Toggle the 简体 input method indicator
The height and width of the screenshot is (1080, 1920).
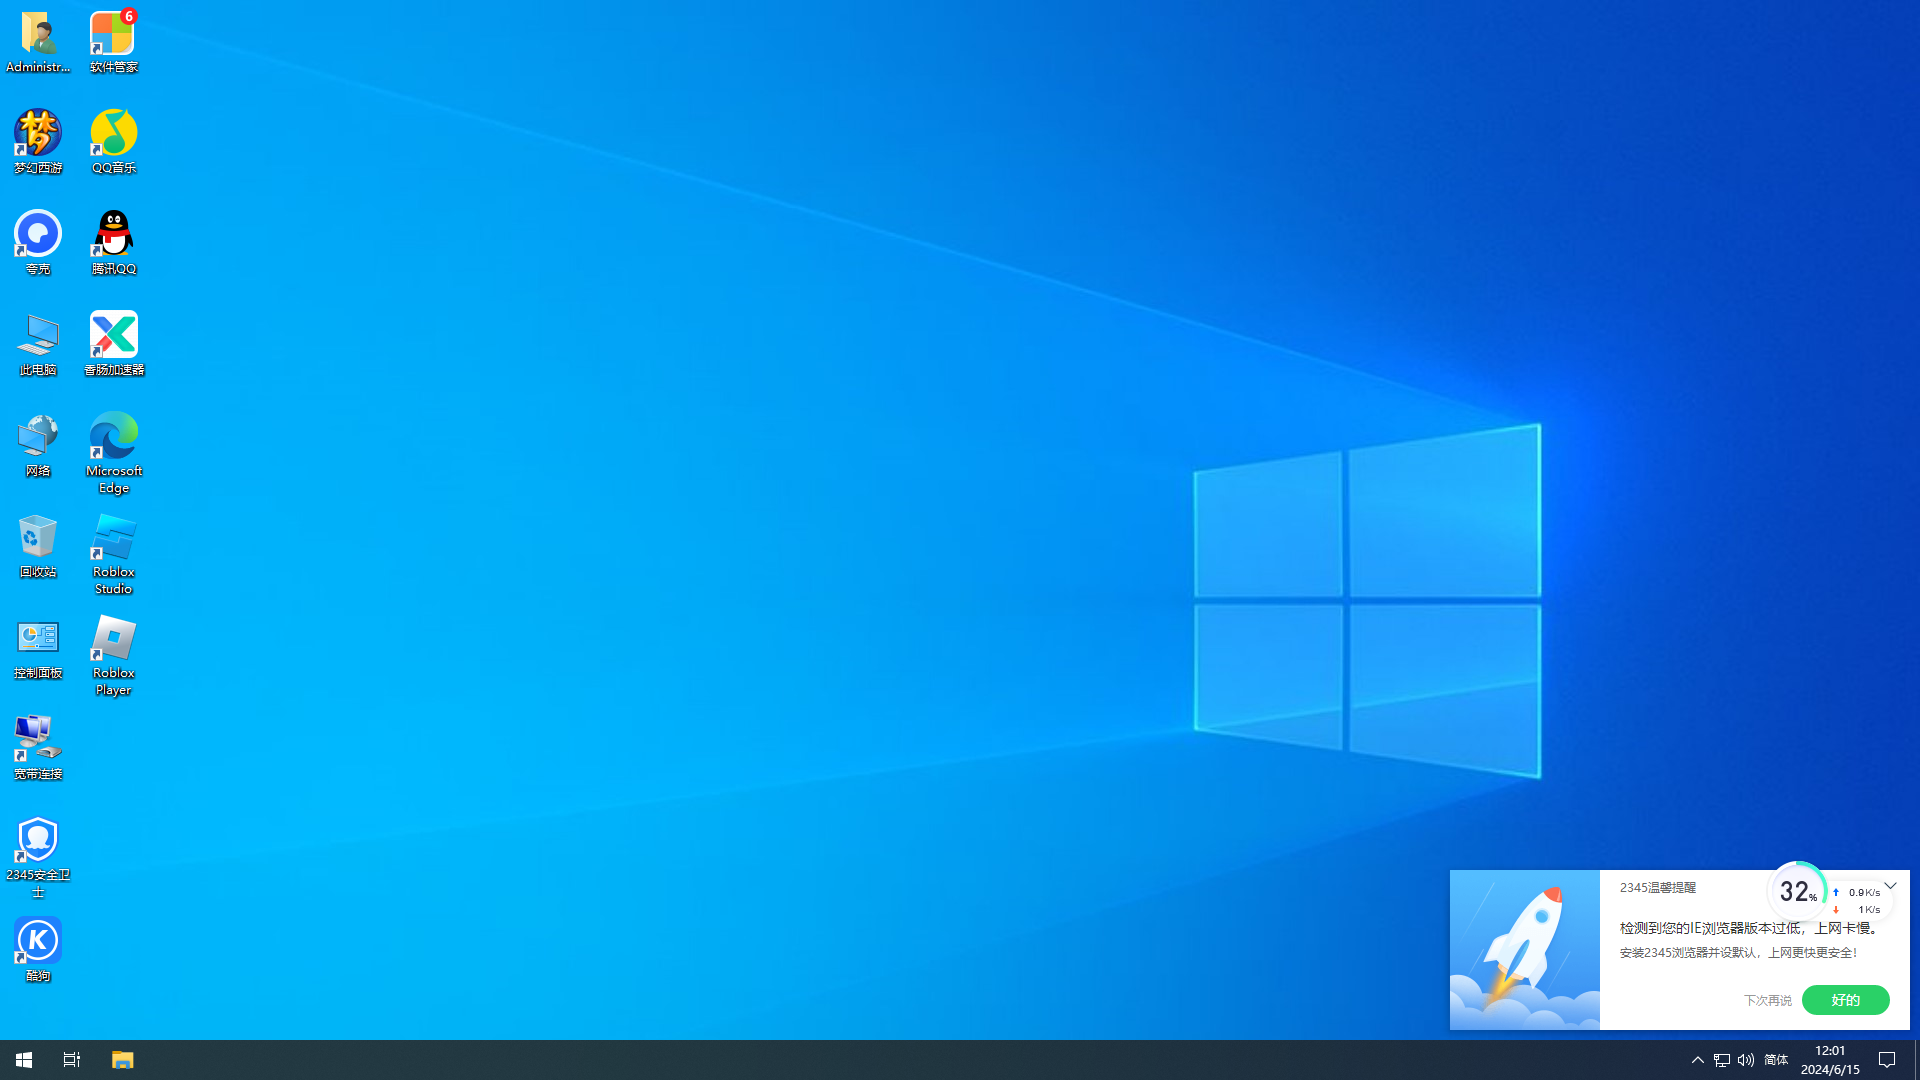pos(1776,1060)
